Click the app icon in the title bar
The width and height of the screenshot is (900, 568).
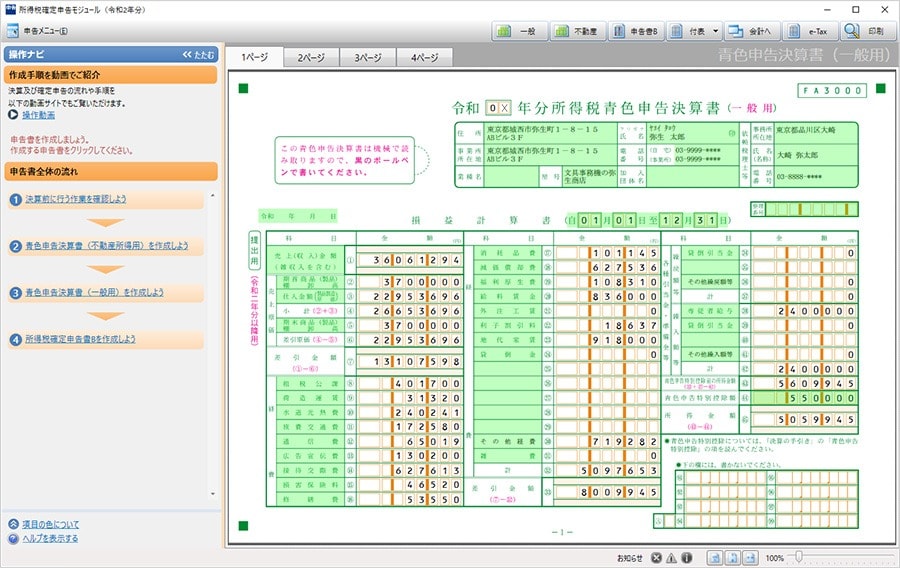click(x=10, y=9)
